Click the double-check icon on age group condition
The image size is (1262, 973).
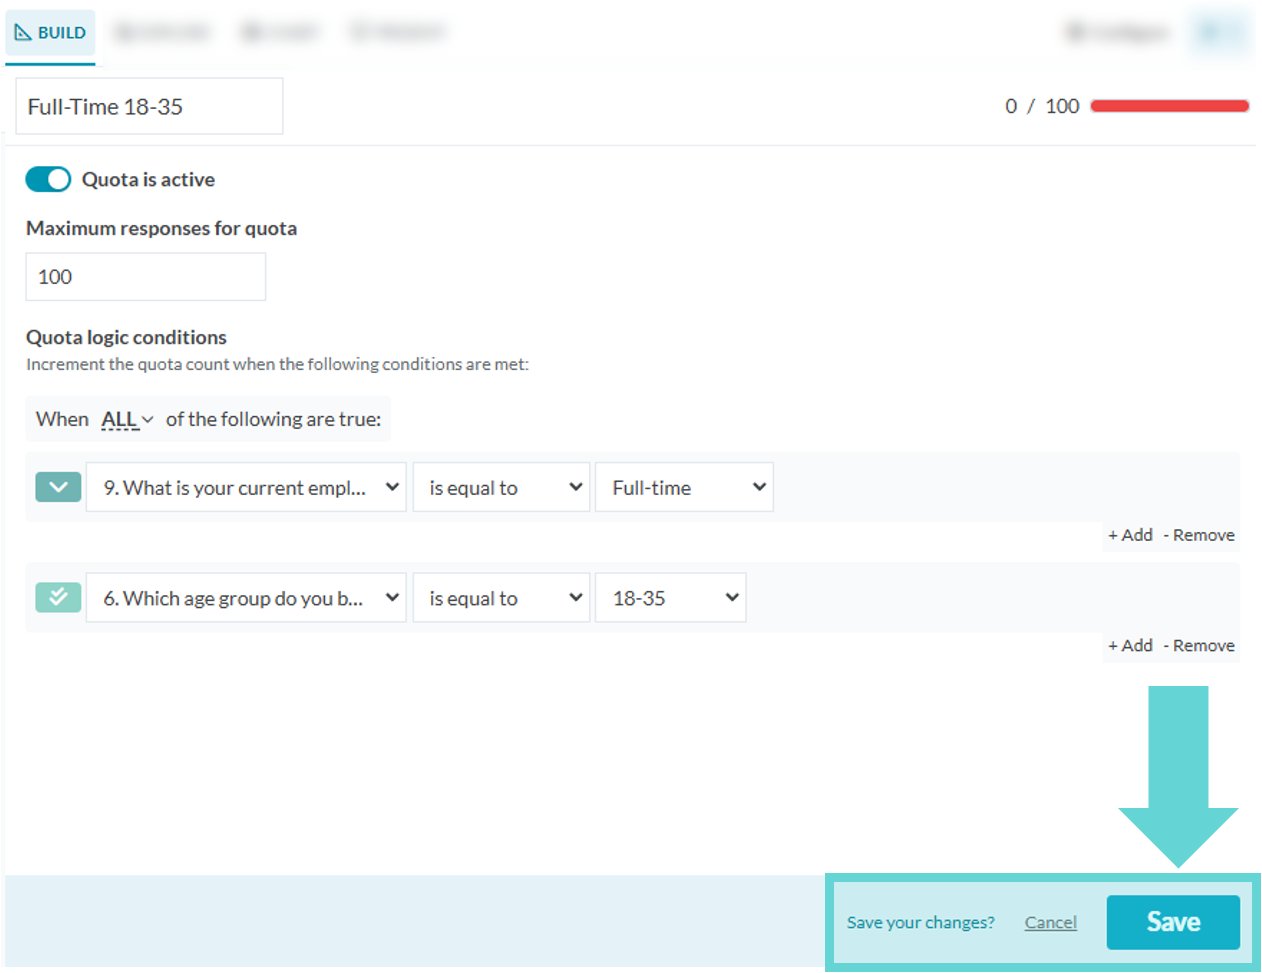coord(58,597)
